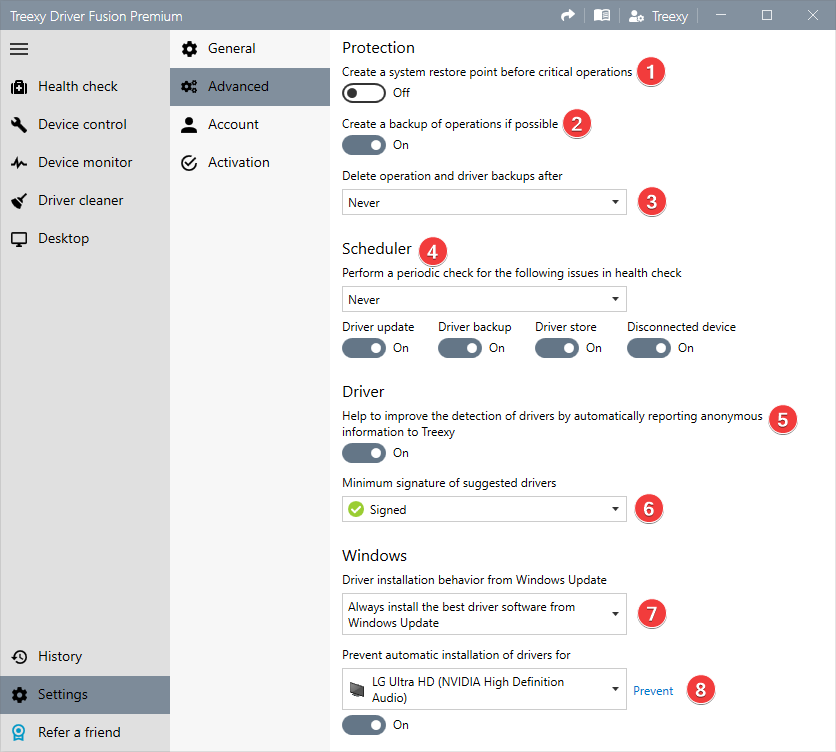
Task: Open the periodic check frequency dropdown
Action: point(484,299)
